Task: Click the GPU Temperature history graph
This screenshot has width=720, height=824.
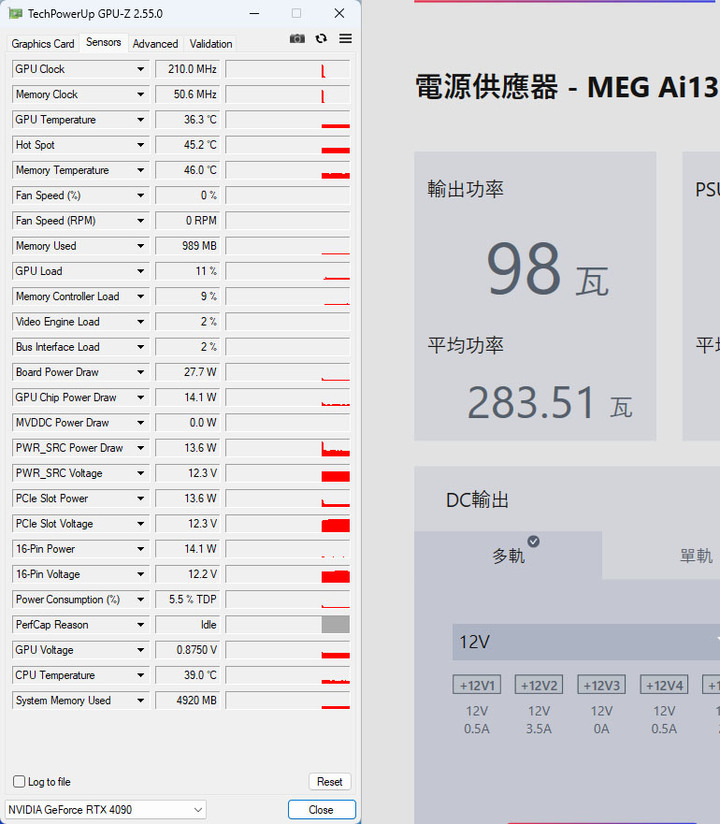Action: [x=287, y=119]
